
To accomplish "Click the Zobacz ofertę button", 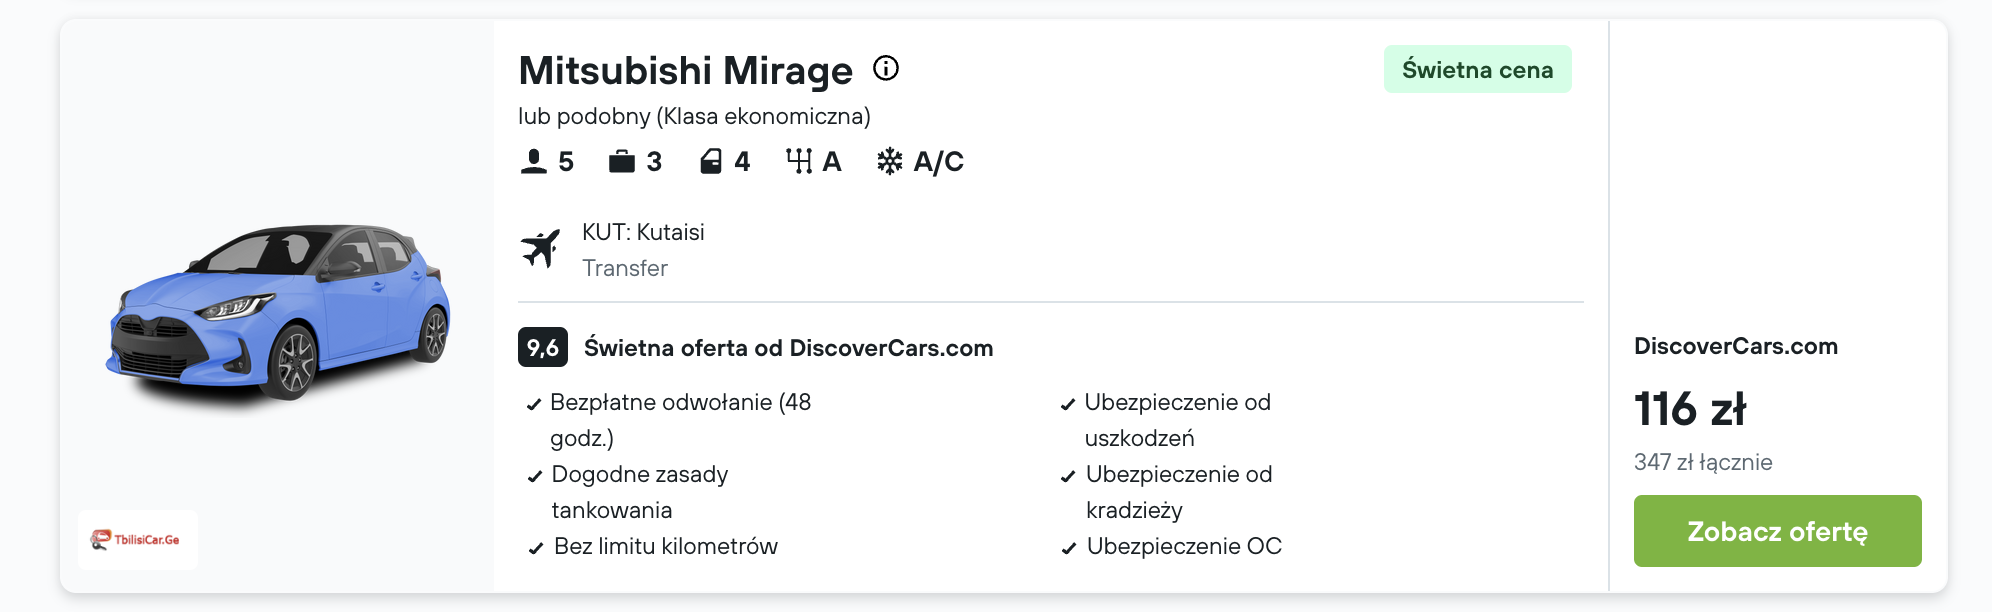I will coord(1777,531).
